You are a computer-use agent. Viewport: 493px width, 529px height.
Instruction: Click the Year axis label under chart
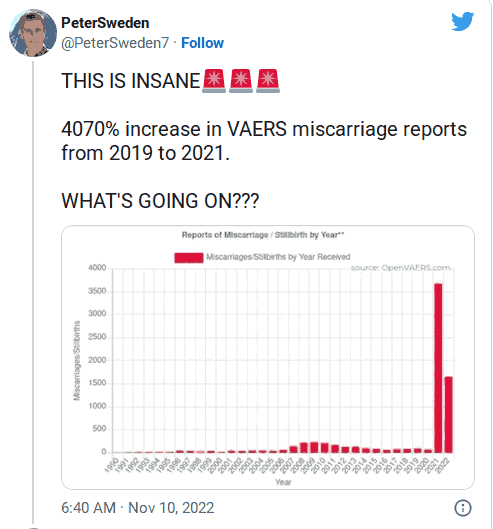tap(283, 482)
